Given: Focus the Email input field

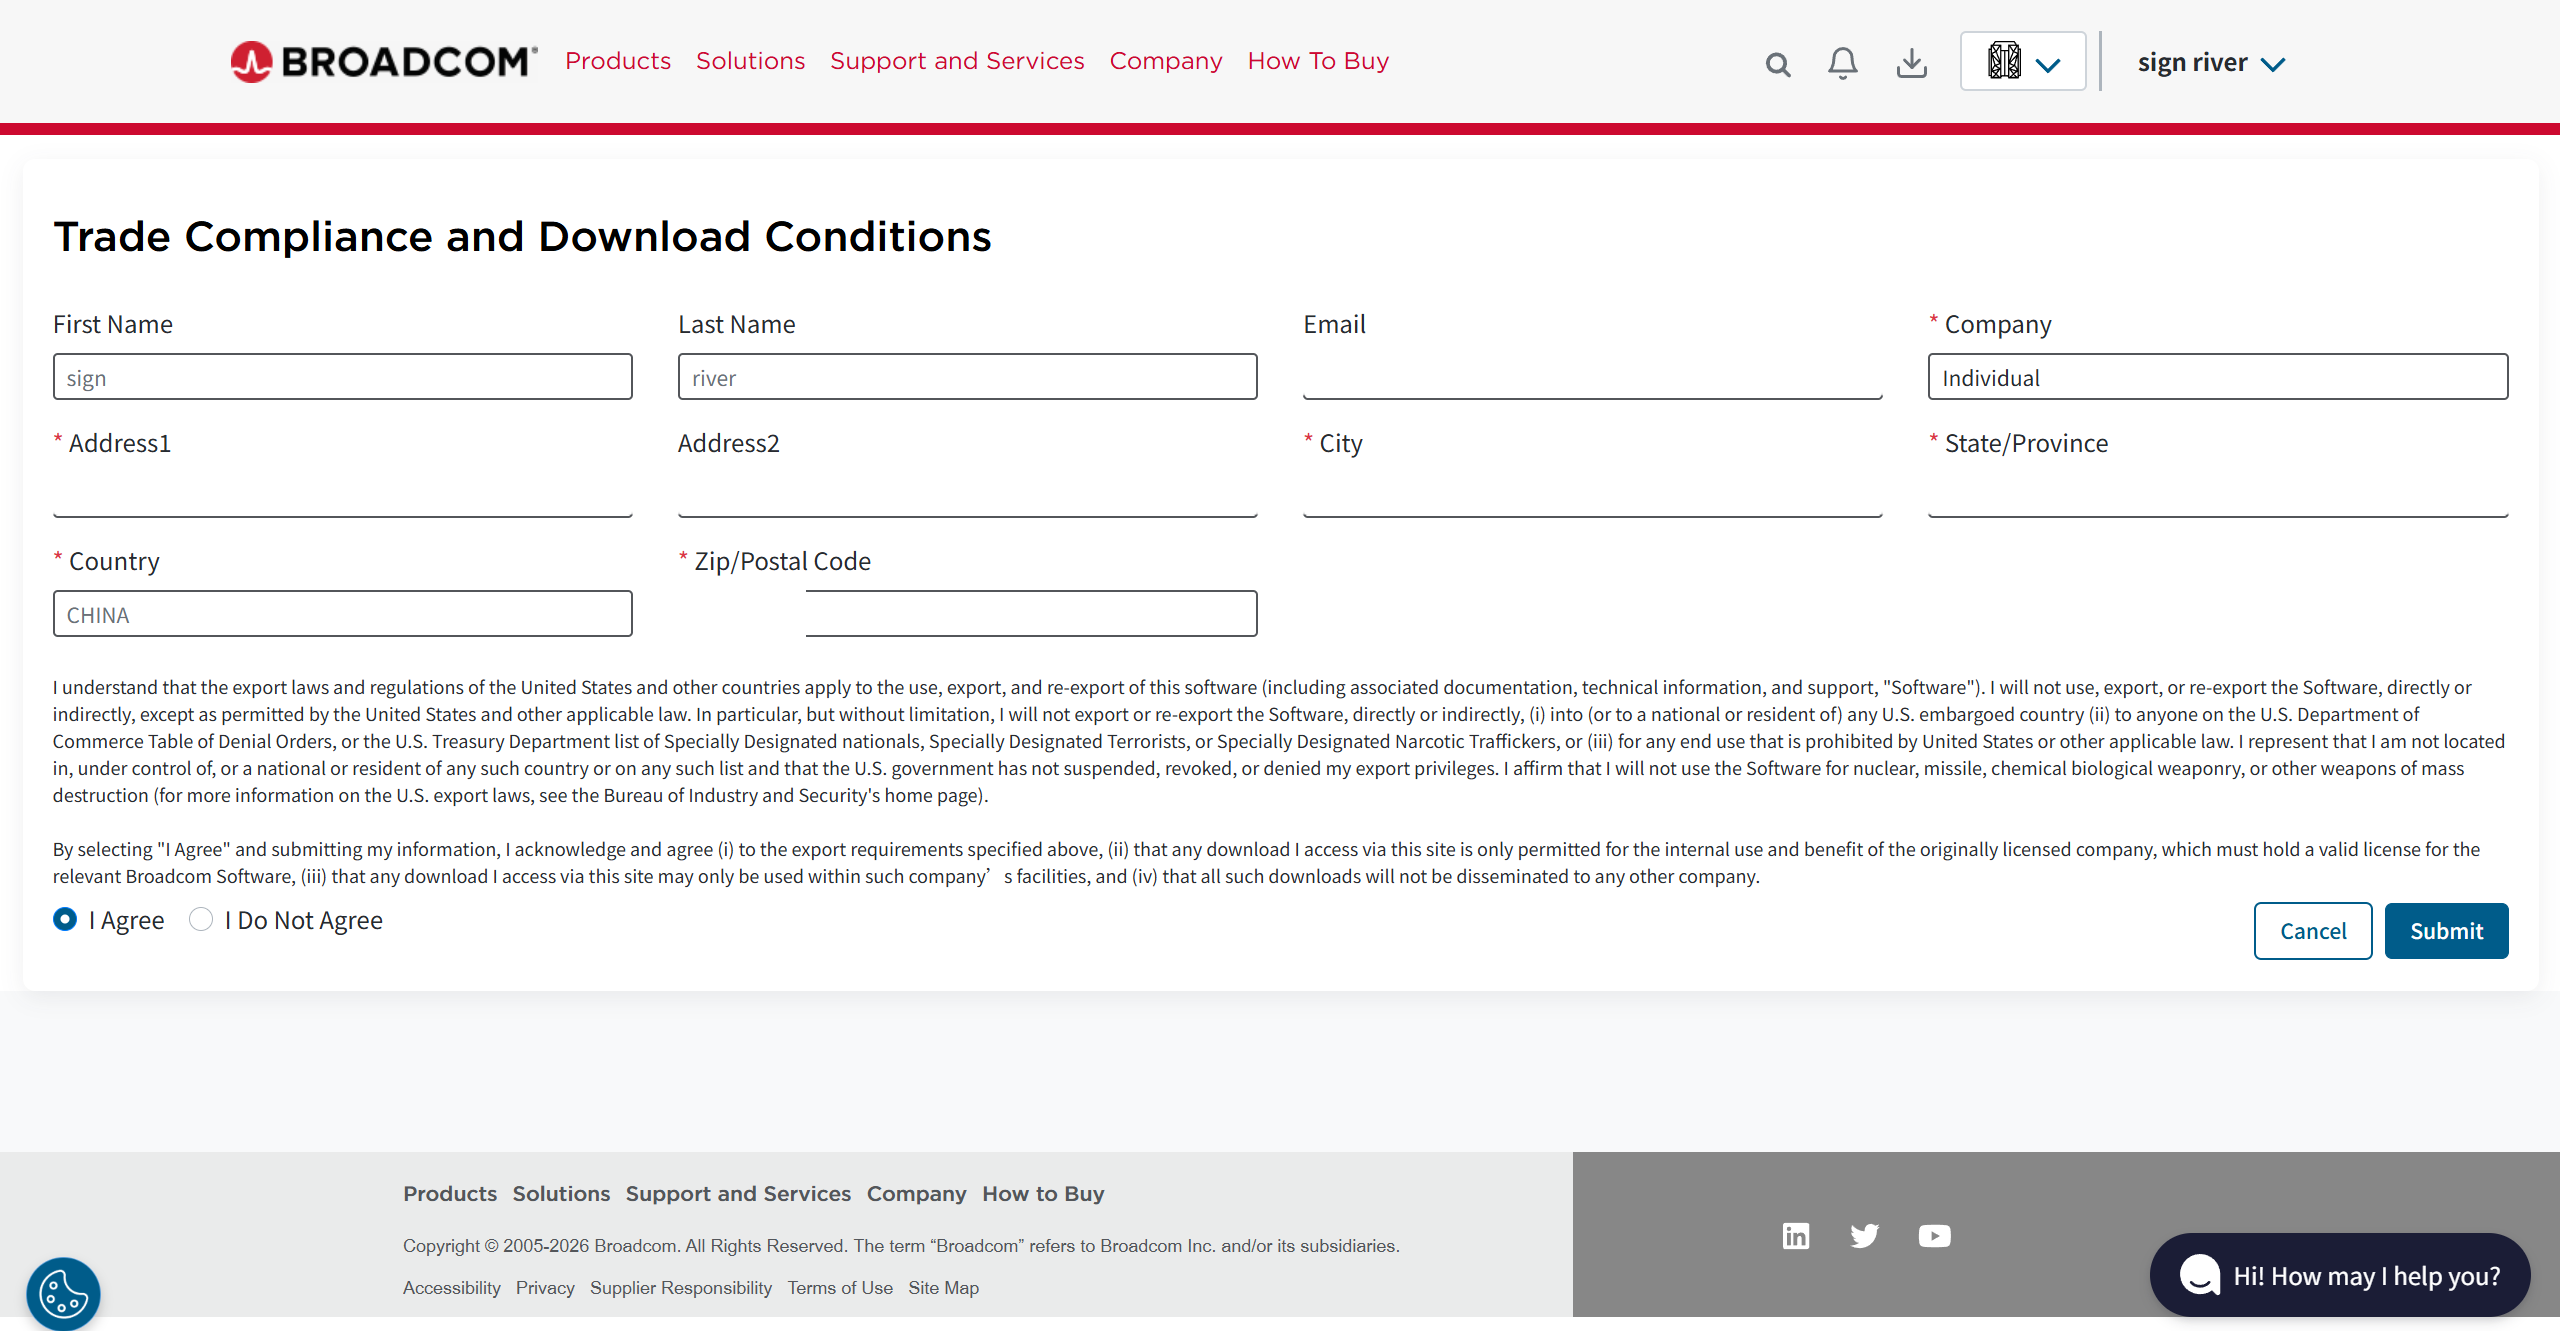Looking at the screenshot, I should [x=1593, y=377].
